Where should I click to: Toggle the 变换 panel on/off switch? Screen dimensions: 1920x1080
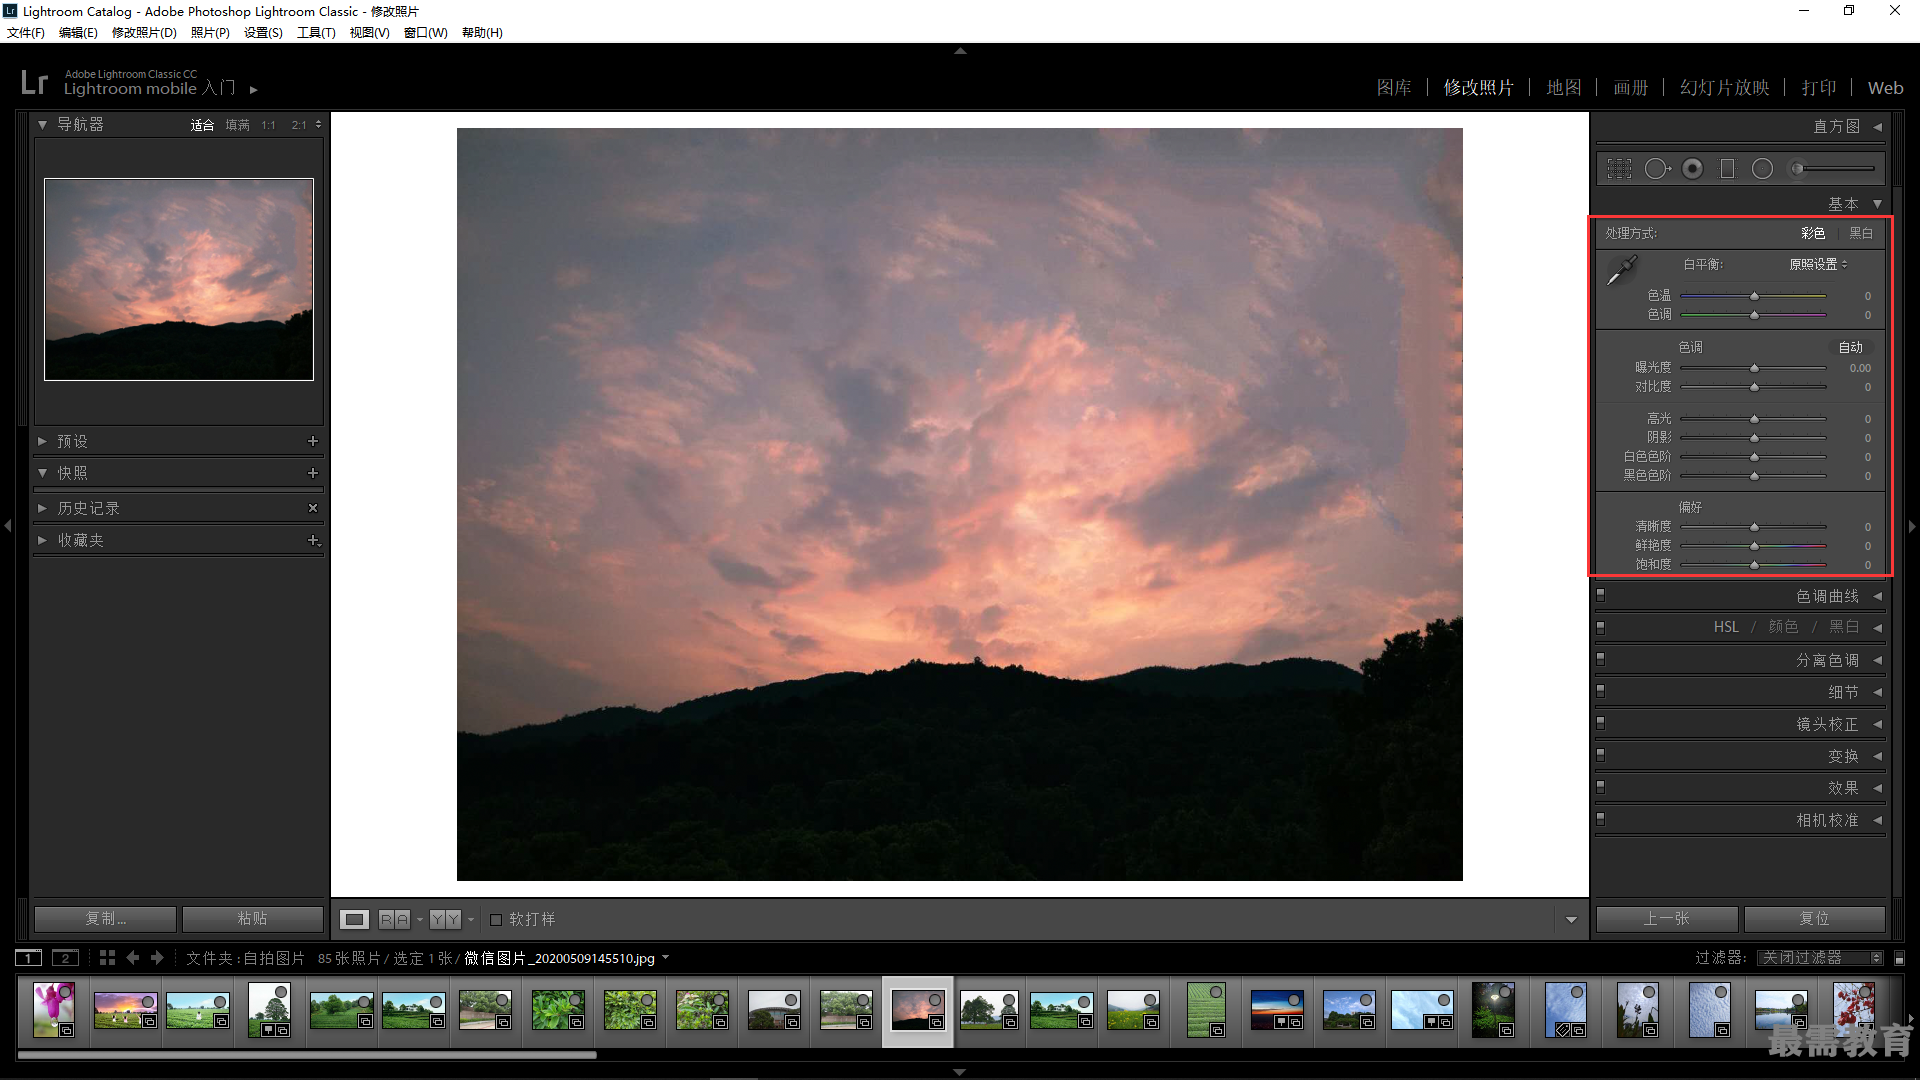click(x=1601, y=756)
